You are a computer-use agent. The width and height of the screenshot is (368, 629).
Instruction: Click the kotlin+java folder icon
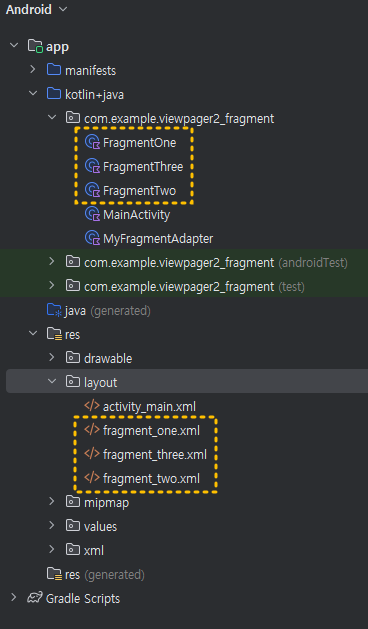tap(54, 94)
